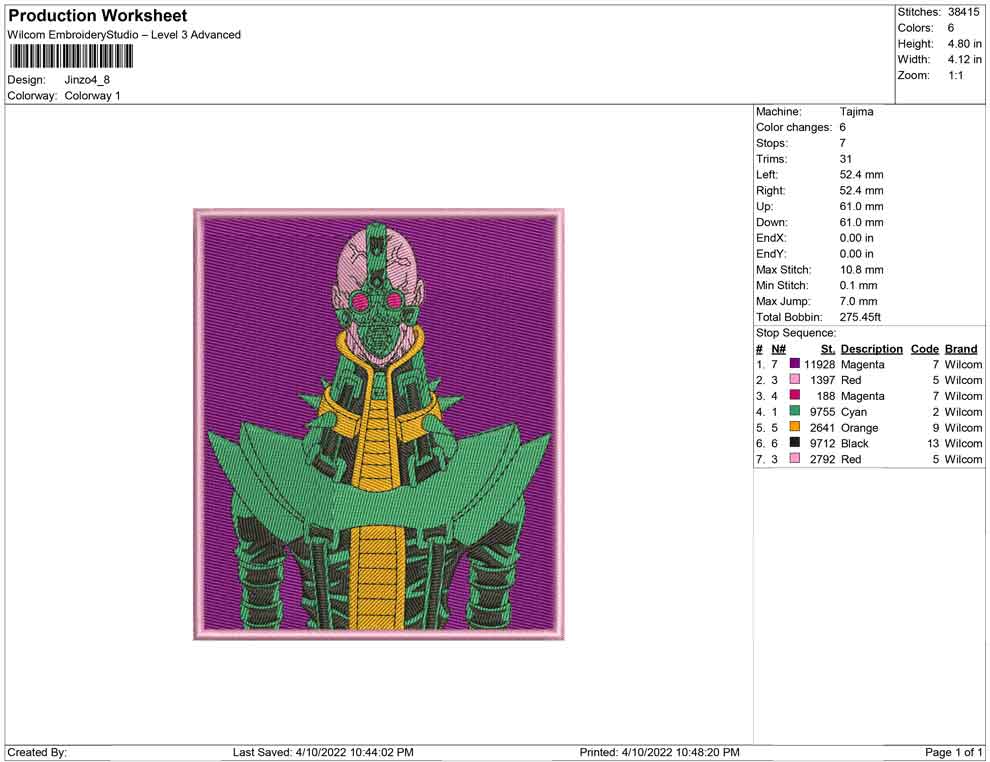Click the Production Worksheet title
Screen dimensions: 990x762
[x=97, y=16]
